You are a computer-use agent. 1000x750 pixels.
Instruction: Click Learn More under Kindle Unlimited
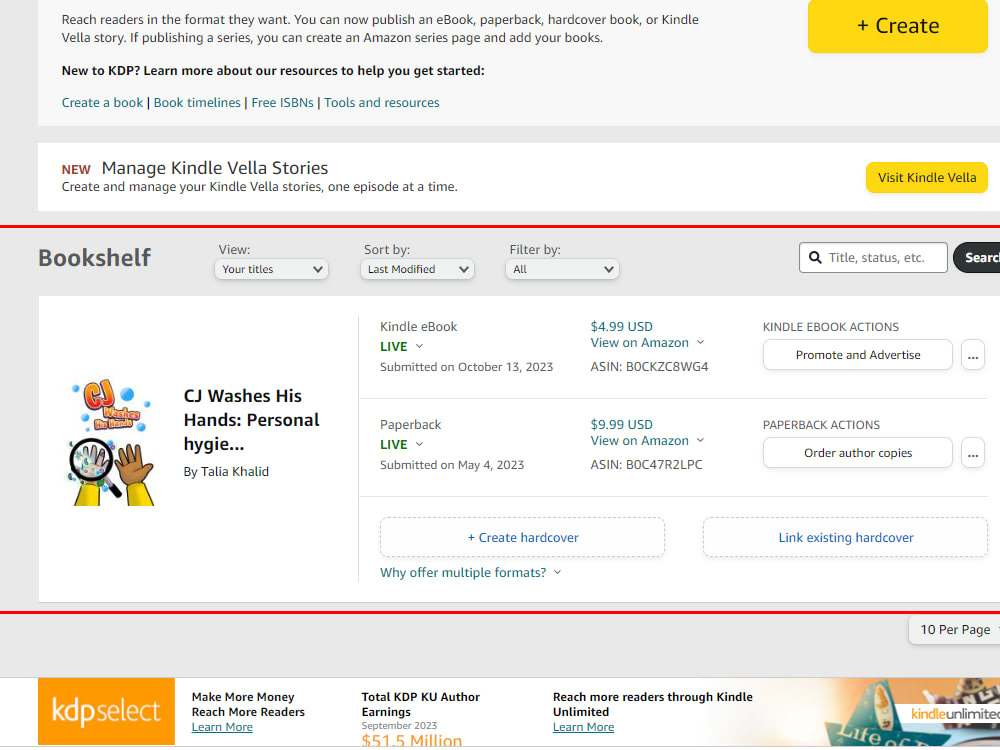tap(583, 727)
